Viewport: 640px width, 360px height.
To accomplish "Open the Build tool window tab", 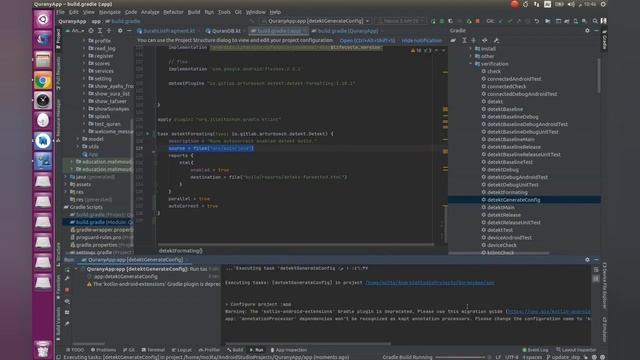I will click(235, 350).
